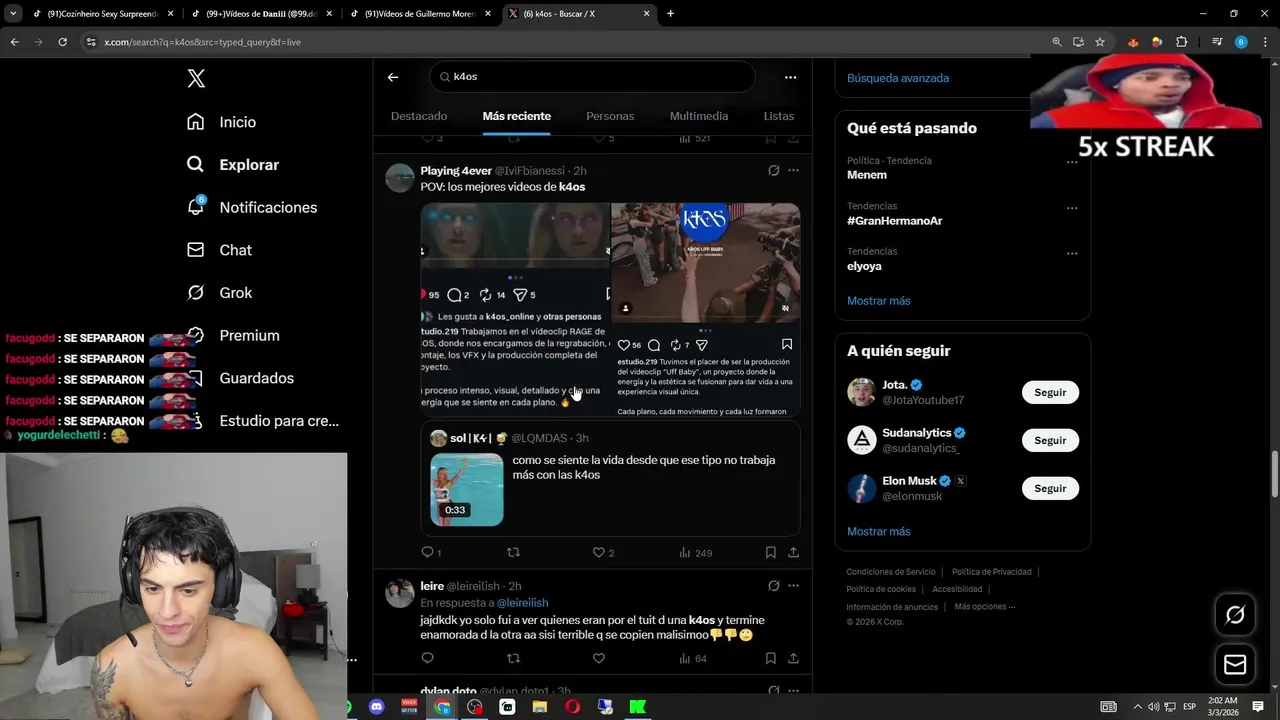Bookmark the Playing 4ever post
Screen dimensions: 1280x720
pos(770,552)
